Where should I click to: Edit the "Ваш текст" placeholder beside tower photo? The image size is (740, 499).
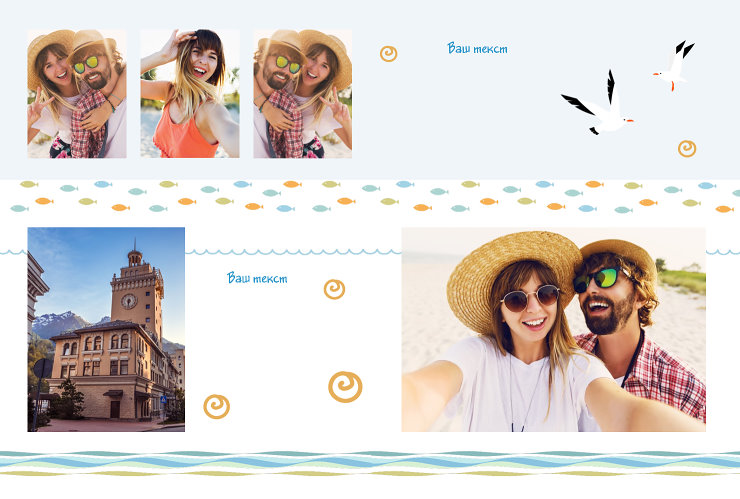point(257,278)
